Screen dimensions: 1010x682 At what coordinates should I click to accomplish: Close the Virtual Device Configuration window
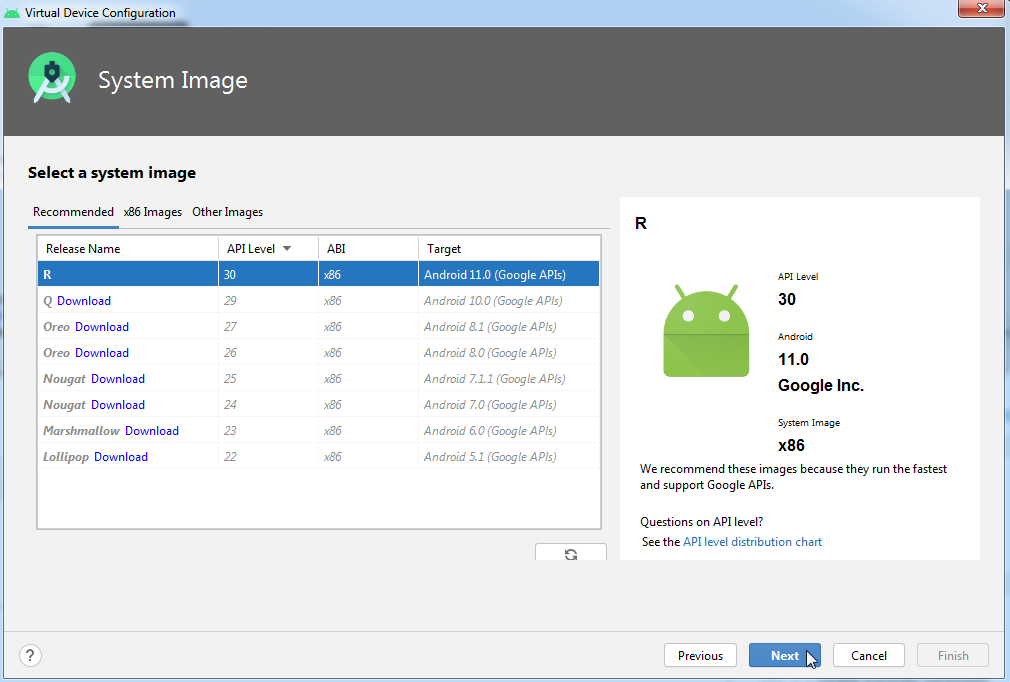pyautogui.click(x=980, y=8)
